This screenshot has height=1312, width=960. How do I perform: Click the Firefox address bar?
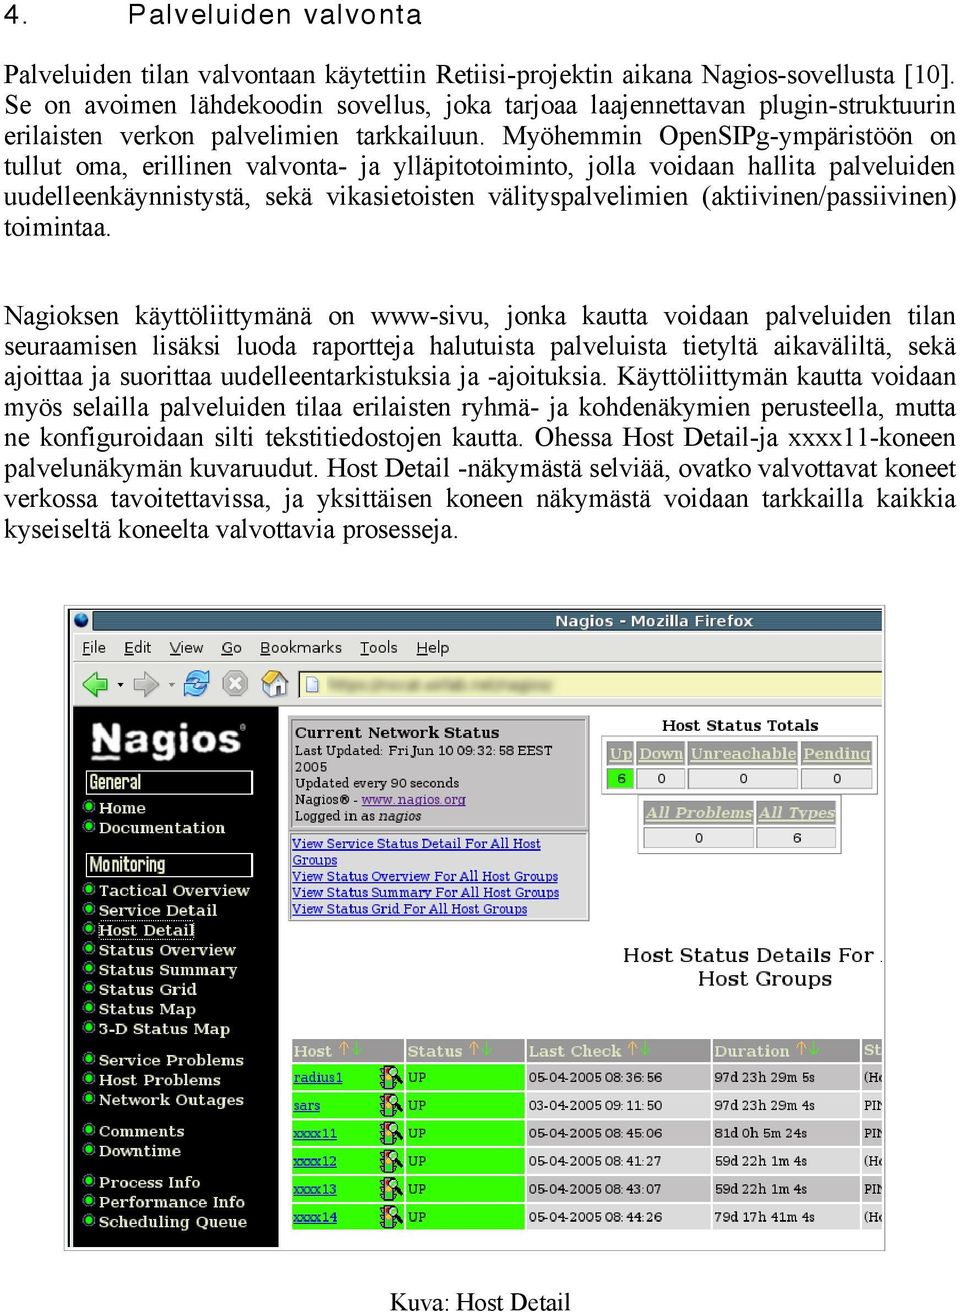point(589,684)
